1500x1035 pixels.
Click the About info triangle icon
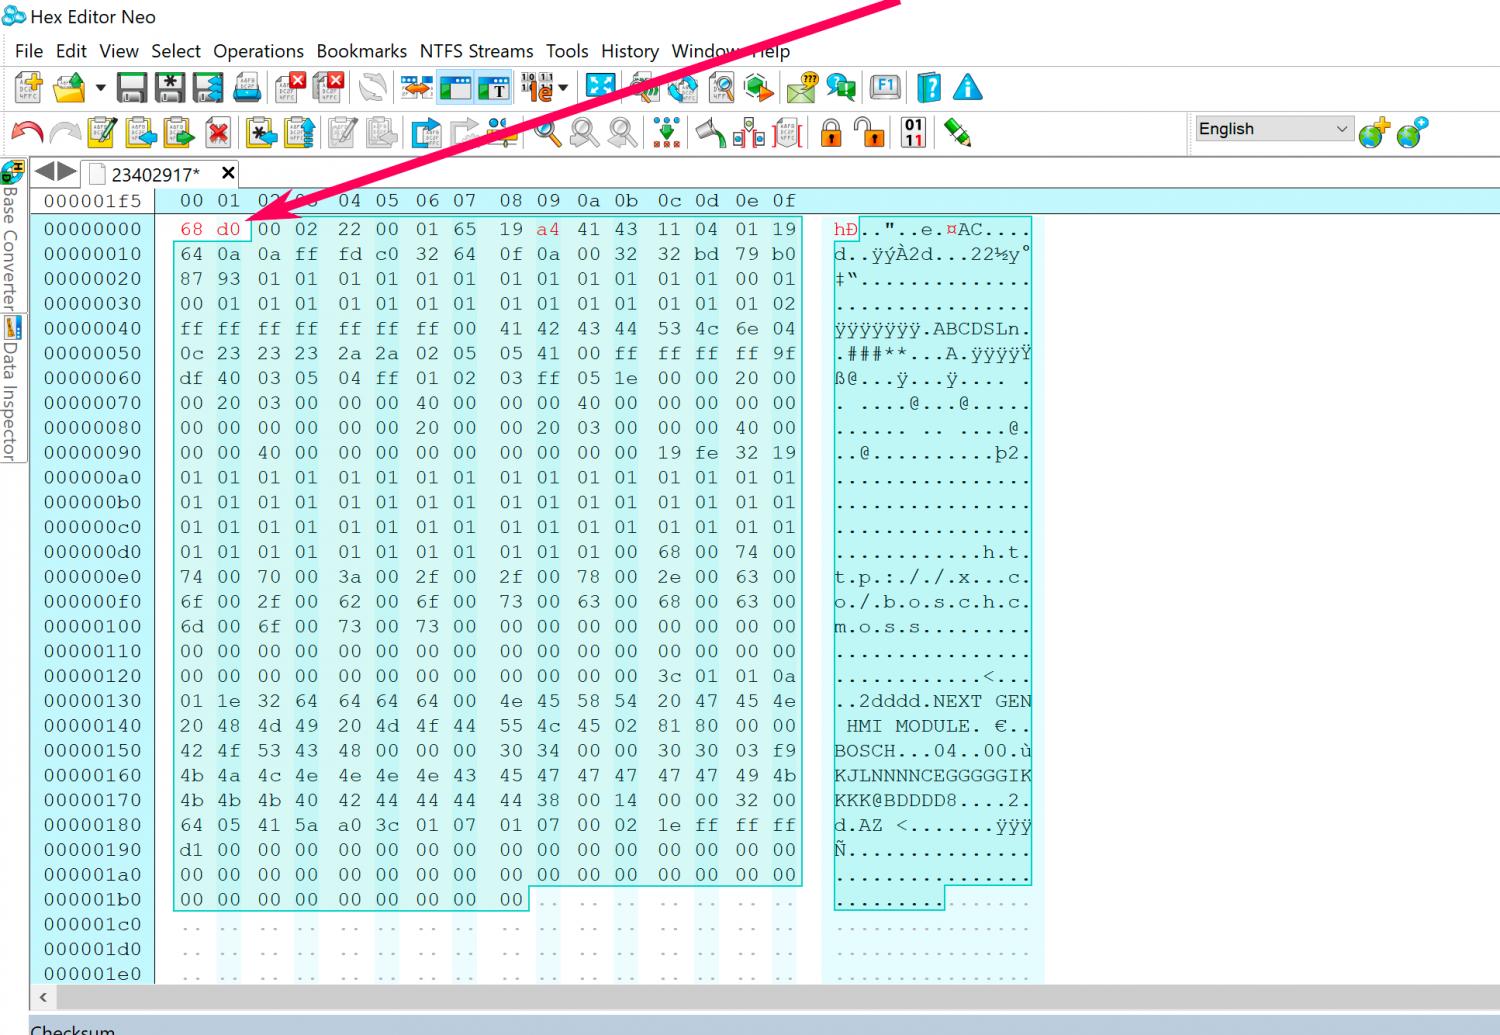coord(967,88)
